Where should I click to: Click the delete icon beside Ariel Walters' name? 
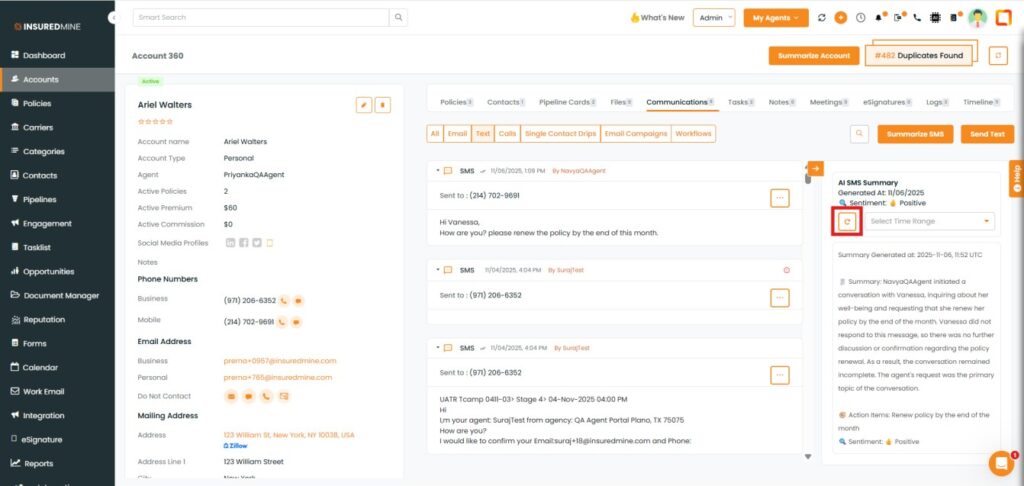click(x=382, y=104)
